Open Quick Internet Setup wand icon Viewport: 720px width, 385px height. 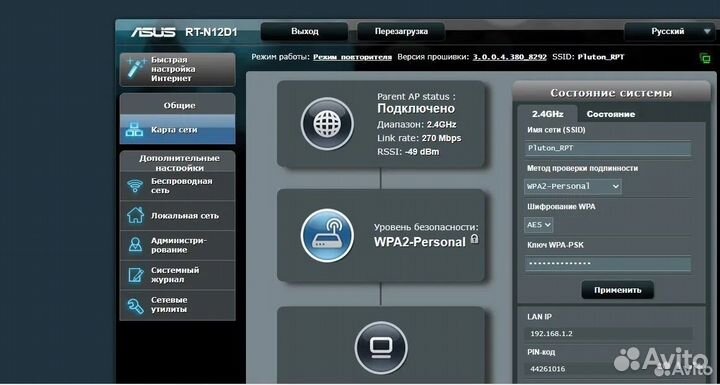pos(136,68)
